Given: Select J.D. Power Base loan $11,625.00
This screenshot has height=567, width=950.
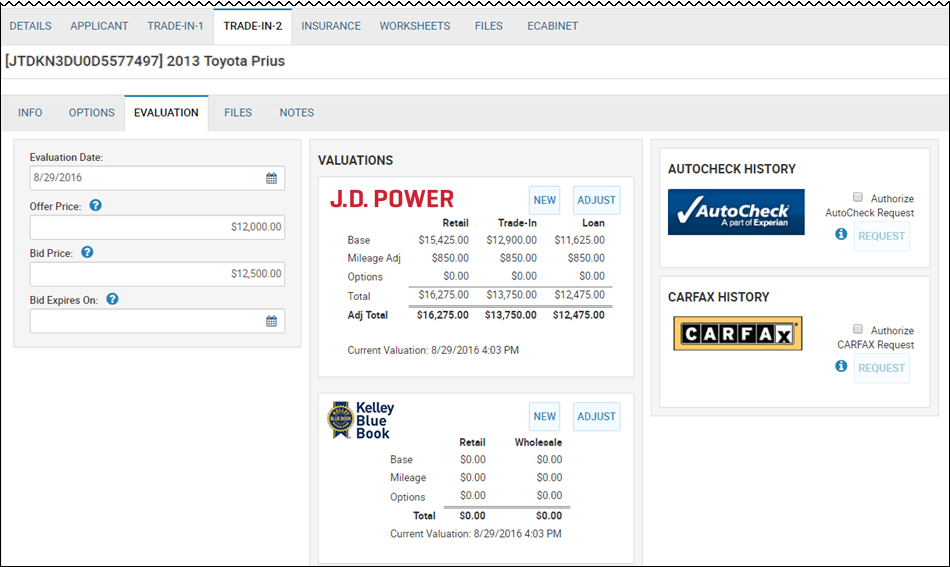Looking at the screenshot, I should 579,240.
